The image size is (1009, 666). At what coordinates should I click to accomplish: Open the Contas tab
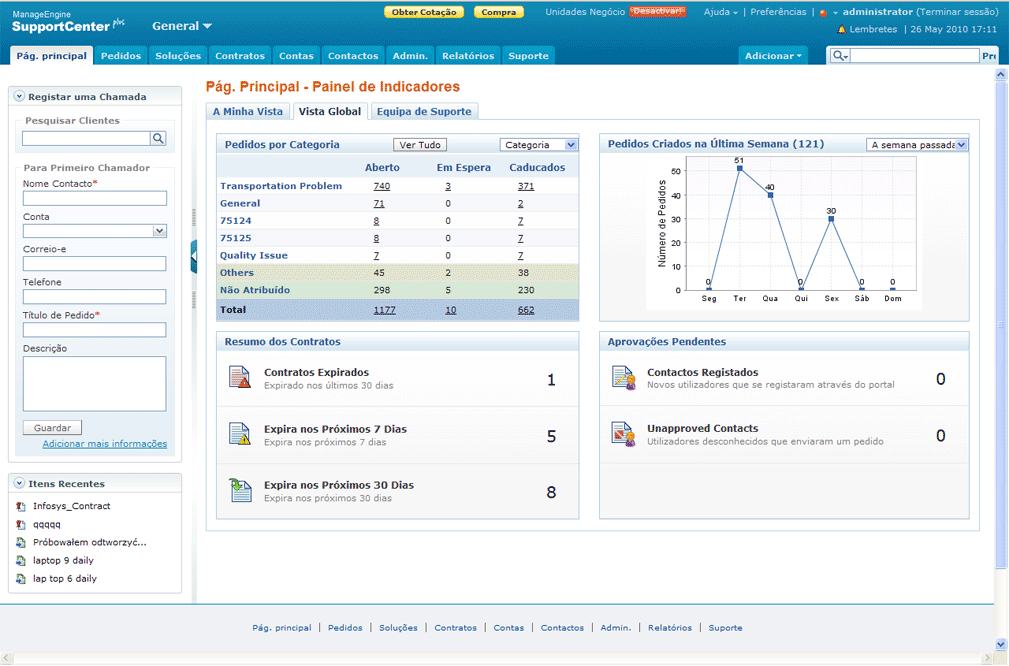[296, 56]
